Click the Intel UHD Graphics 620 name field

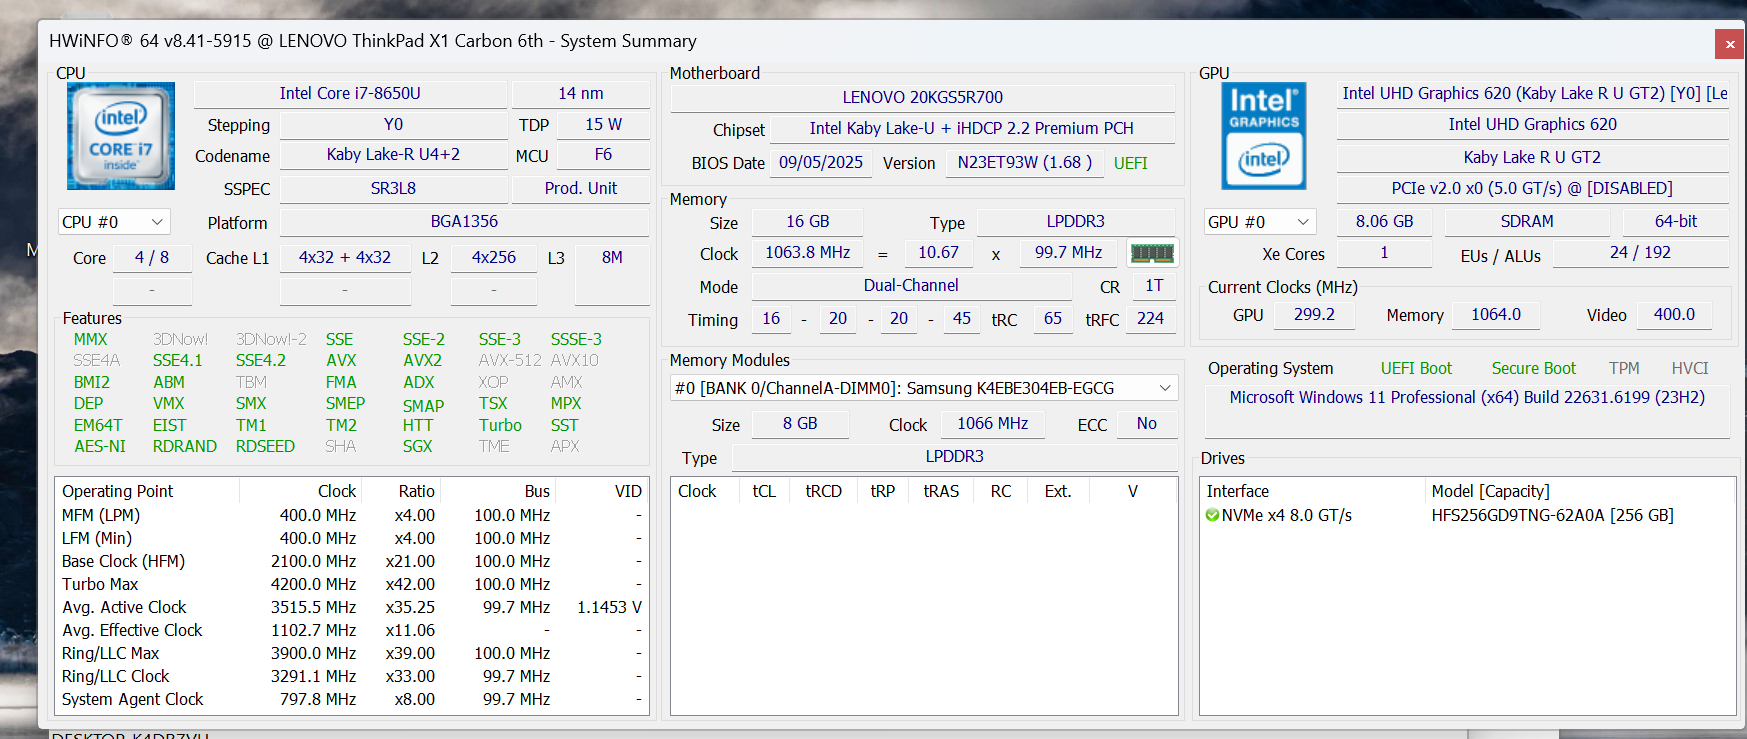[x=1533, y=125]
